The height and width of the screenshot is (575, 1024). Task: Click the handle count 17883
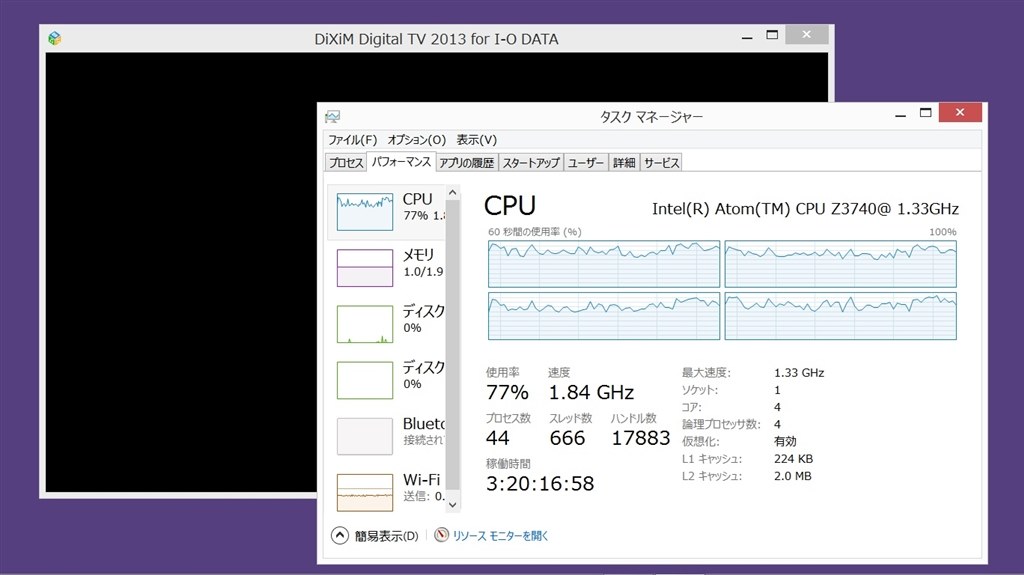[x=641, y=438]
